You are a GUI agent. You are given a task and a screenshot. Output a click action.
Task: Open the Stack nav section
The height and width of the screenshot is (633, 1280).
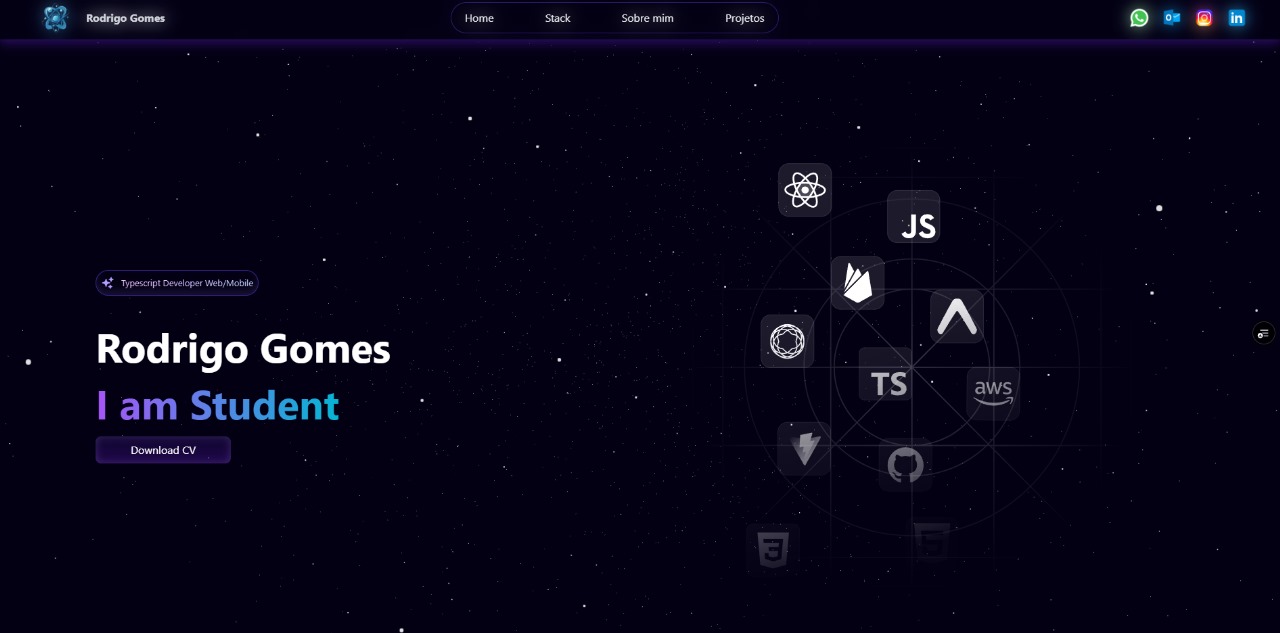tap(558, 18)
